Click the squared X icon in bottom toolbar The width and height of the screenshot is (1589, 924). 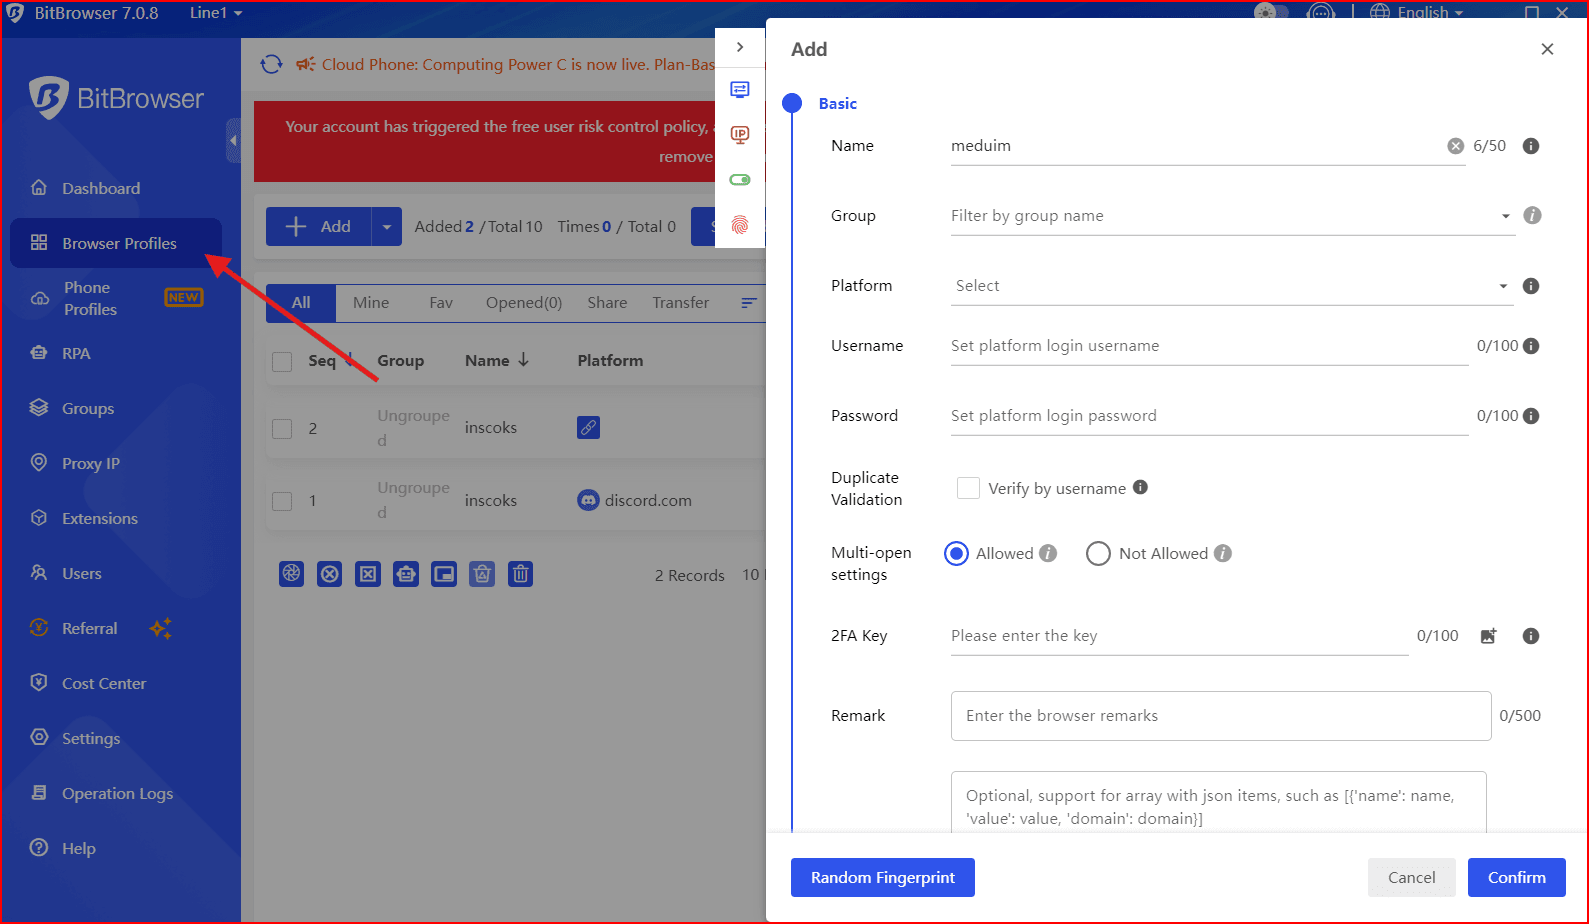pos(368,574)
